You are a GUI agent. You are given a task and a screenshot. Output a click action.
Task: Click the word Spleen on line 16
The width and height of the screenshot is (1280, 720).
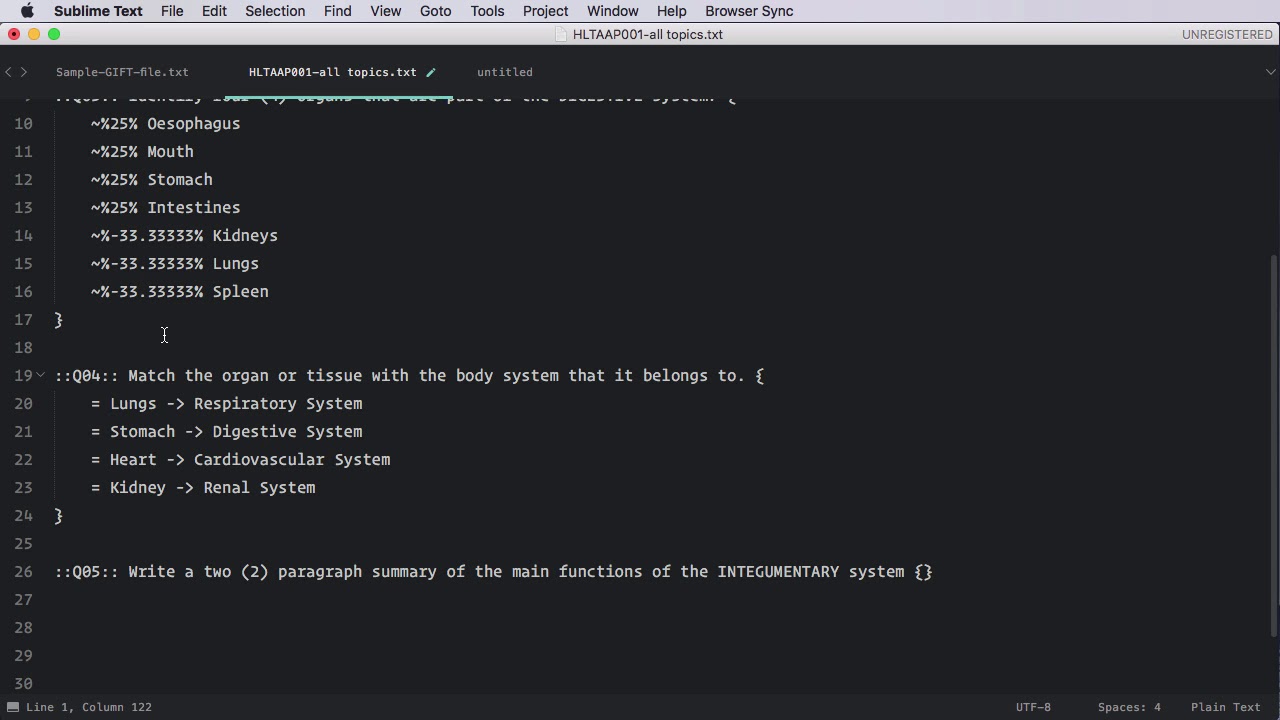pos(240,292)
